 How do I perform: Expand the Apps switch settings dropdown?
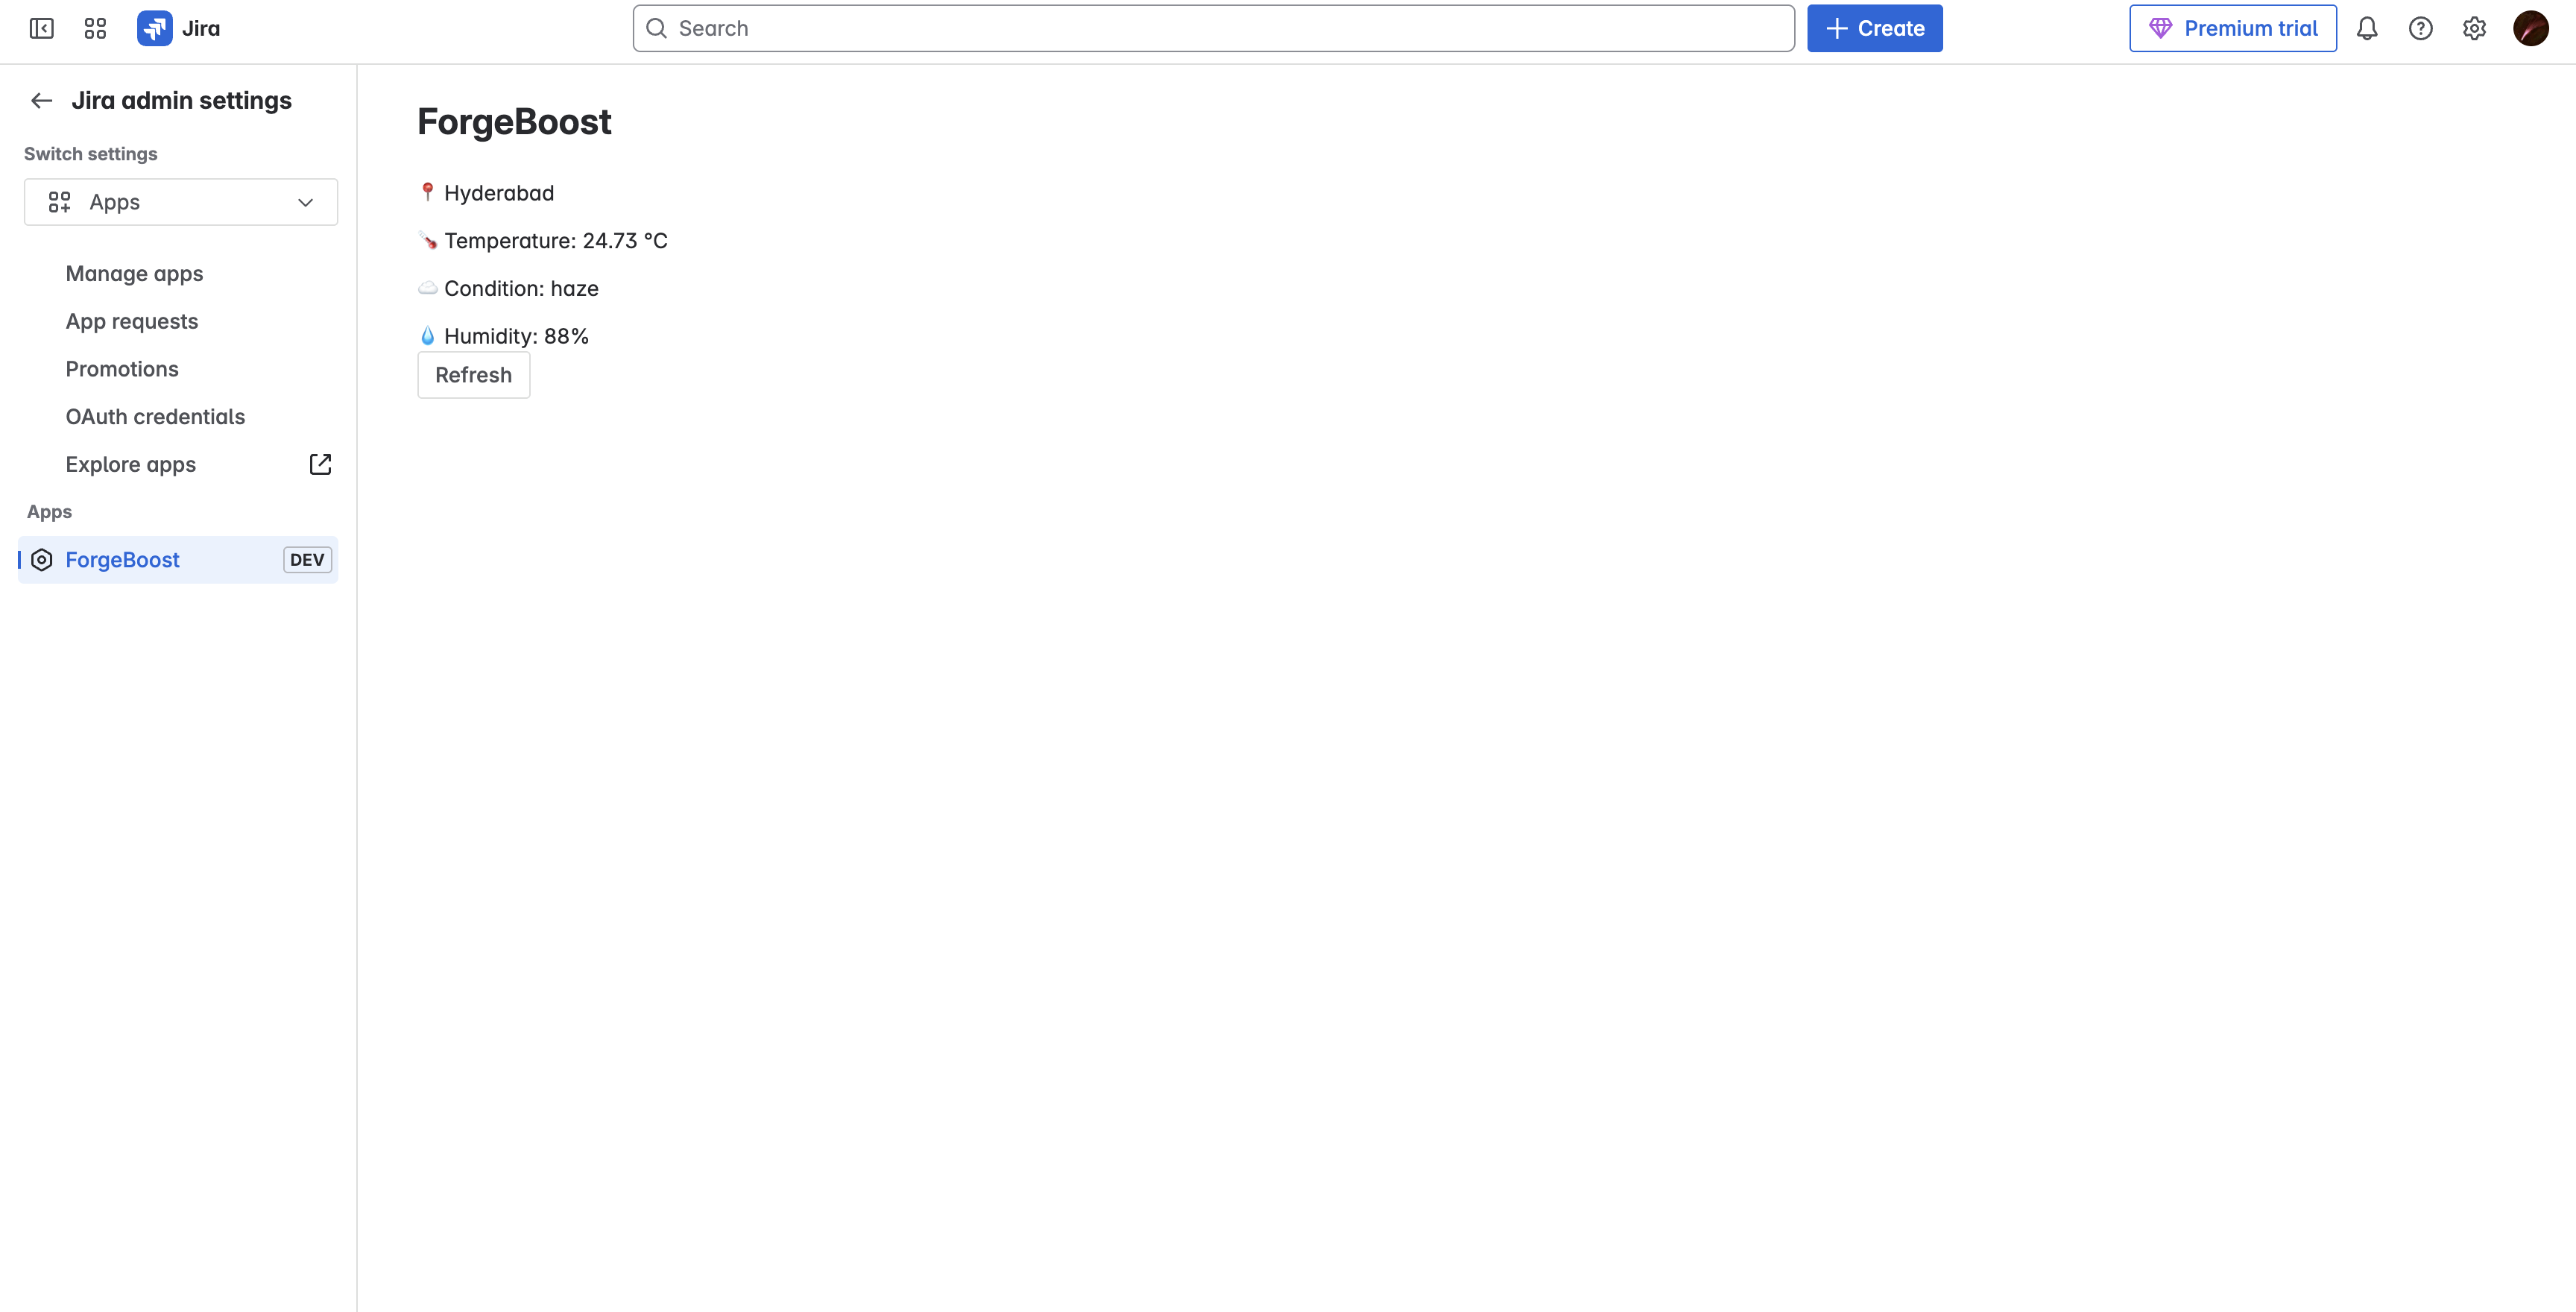[x=180, y=202]
